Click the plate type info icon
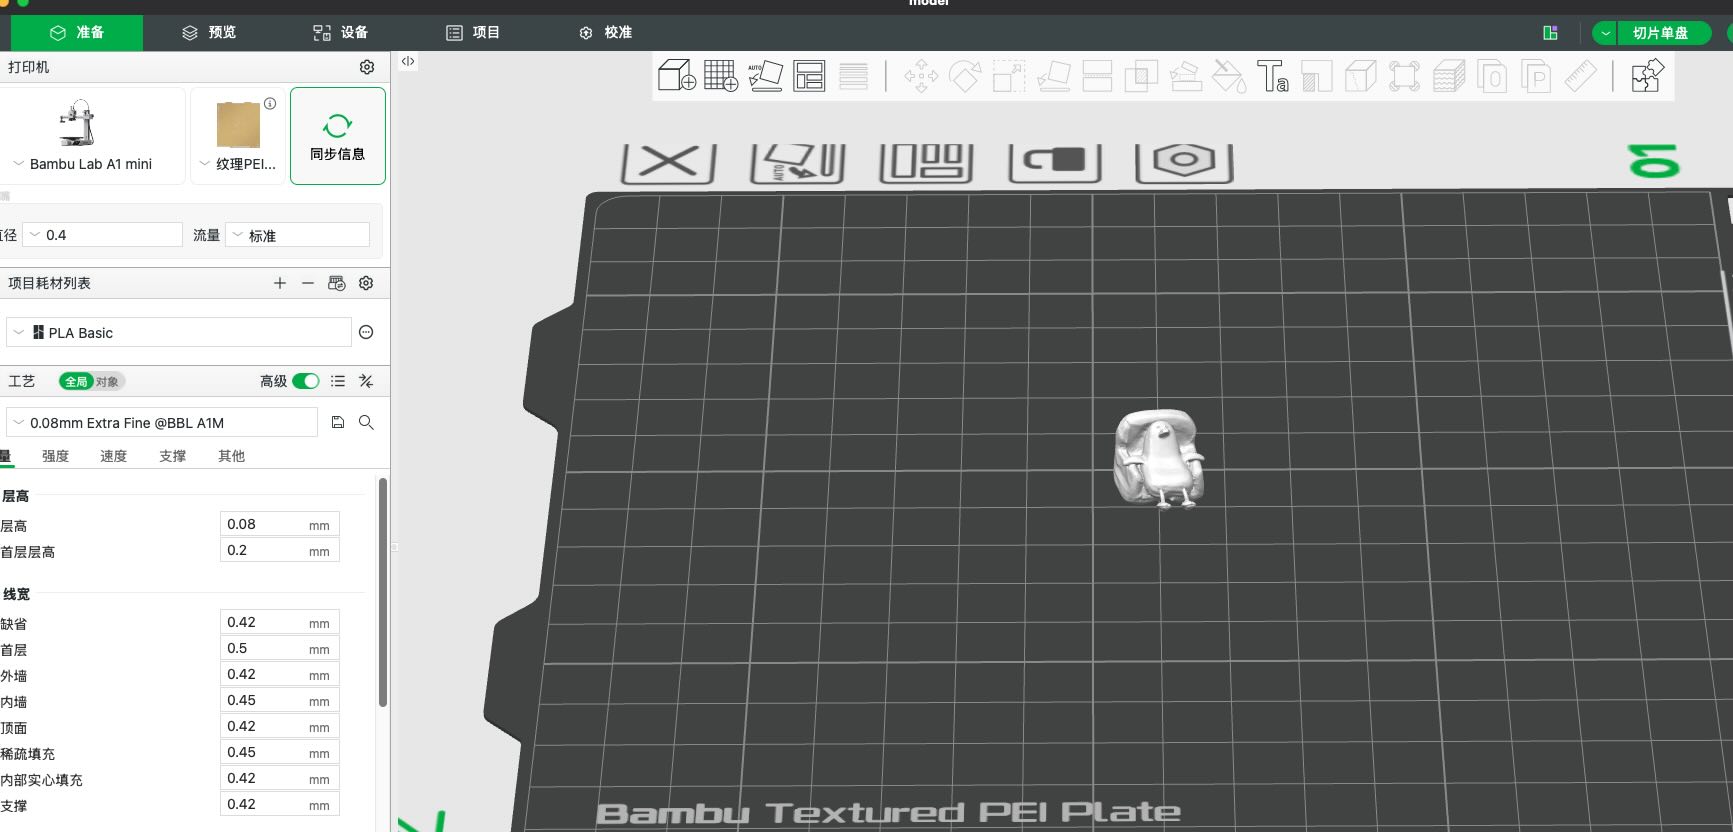1733x832 pixels. pyautogui.click(x=270, y=103)
